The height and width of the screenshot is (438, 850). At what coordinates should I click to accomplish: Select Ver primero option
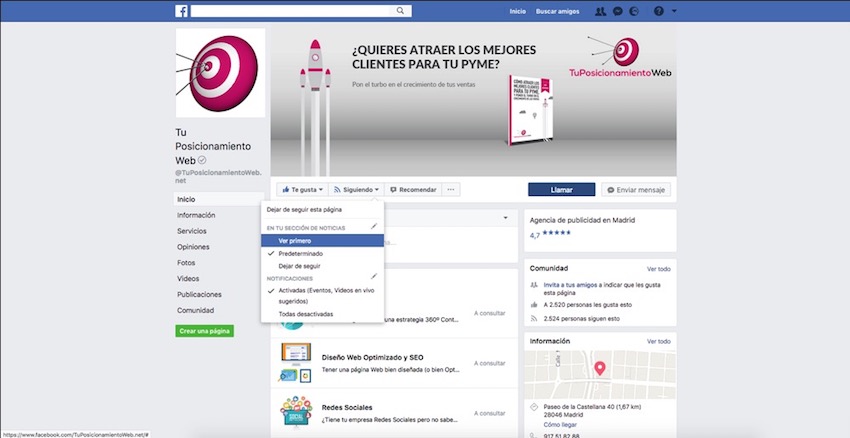click(x=322, y=241)
